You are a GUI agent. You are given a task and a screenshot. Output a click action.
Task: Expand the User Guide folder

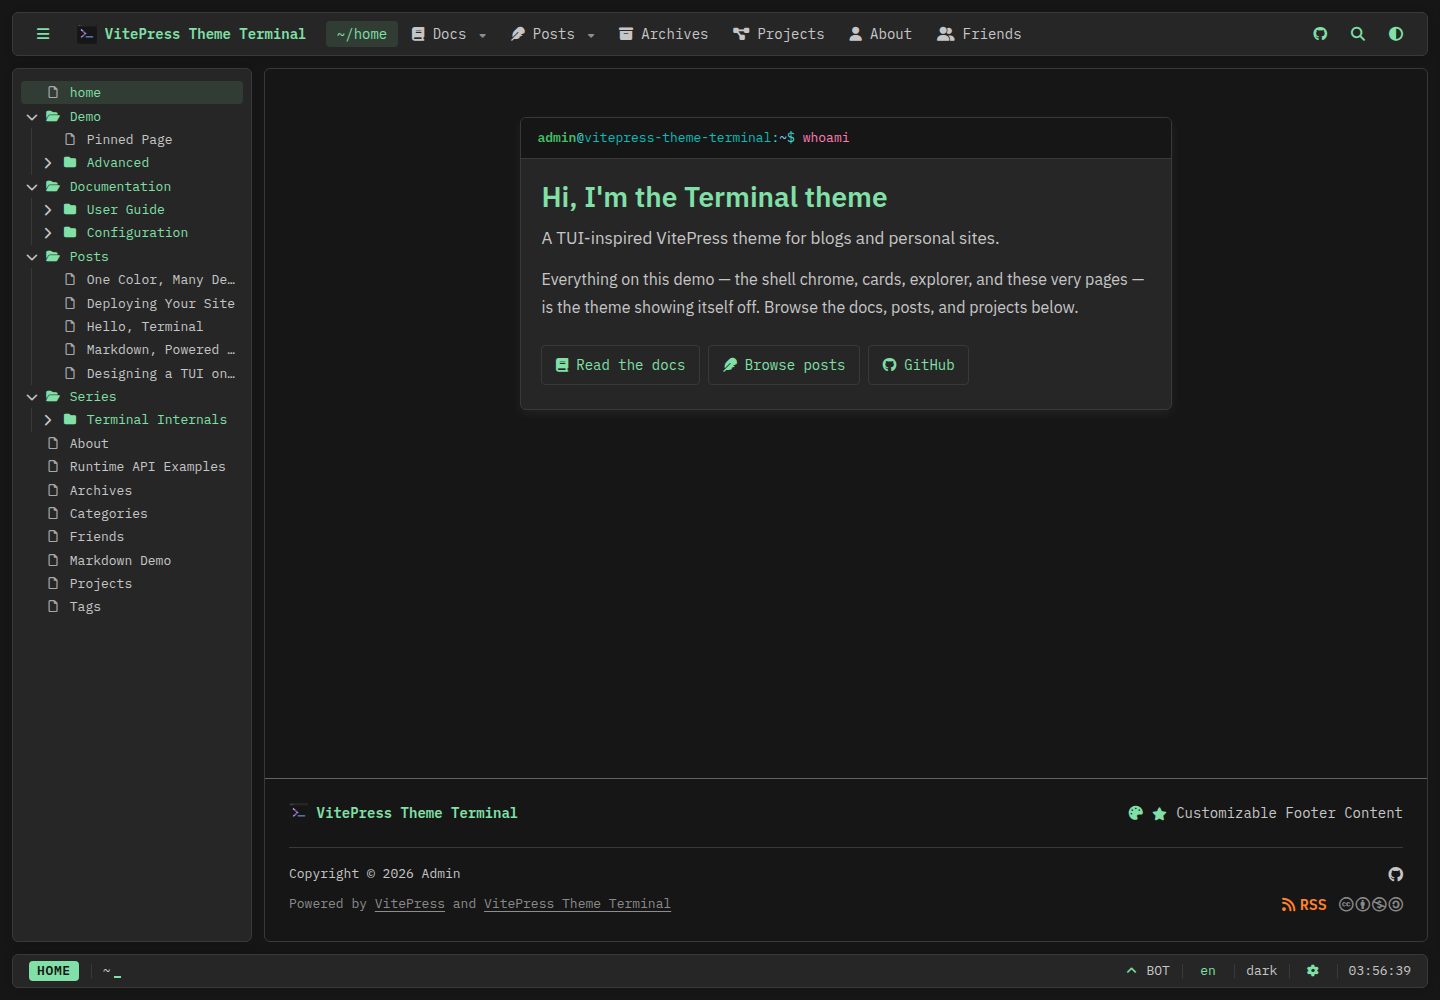pyautogui.click(x=132, y=210)
